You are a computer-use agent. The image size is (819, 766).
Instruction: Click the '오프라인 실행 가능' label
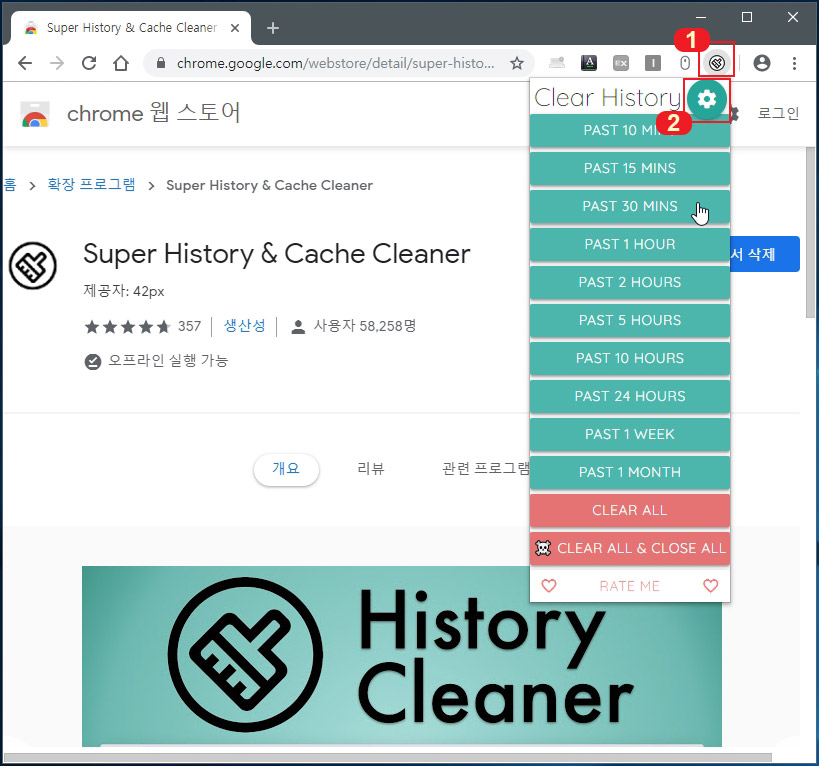click(168, 361)
